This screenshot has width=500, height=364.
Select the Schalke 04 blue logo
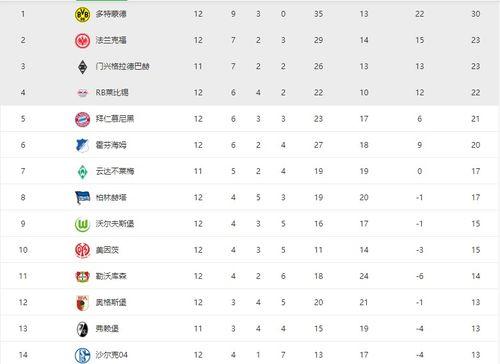coord(82,355)
